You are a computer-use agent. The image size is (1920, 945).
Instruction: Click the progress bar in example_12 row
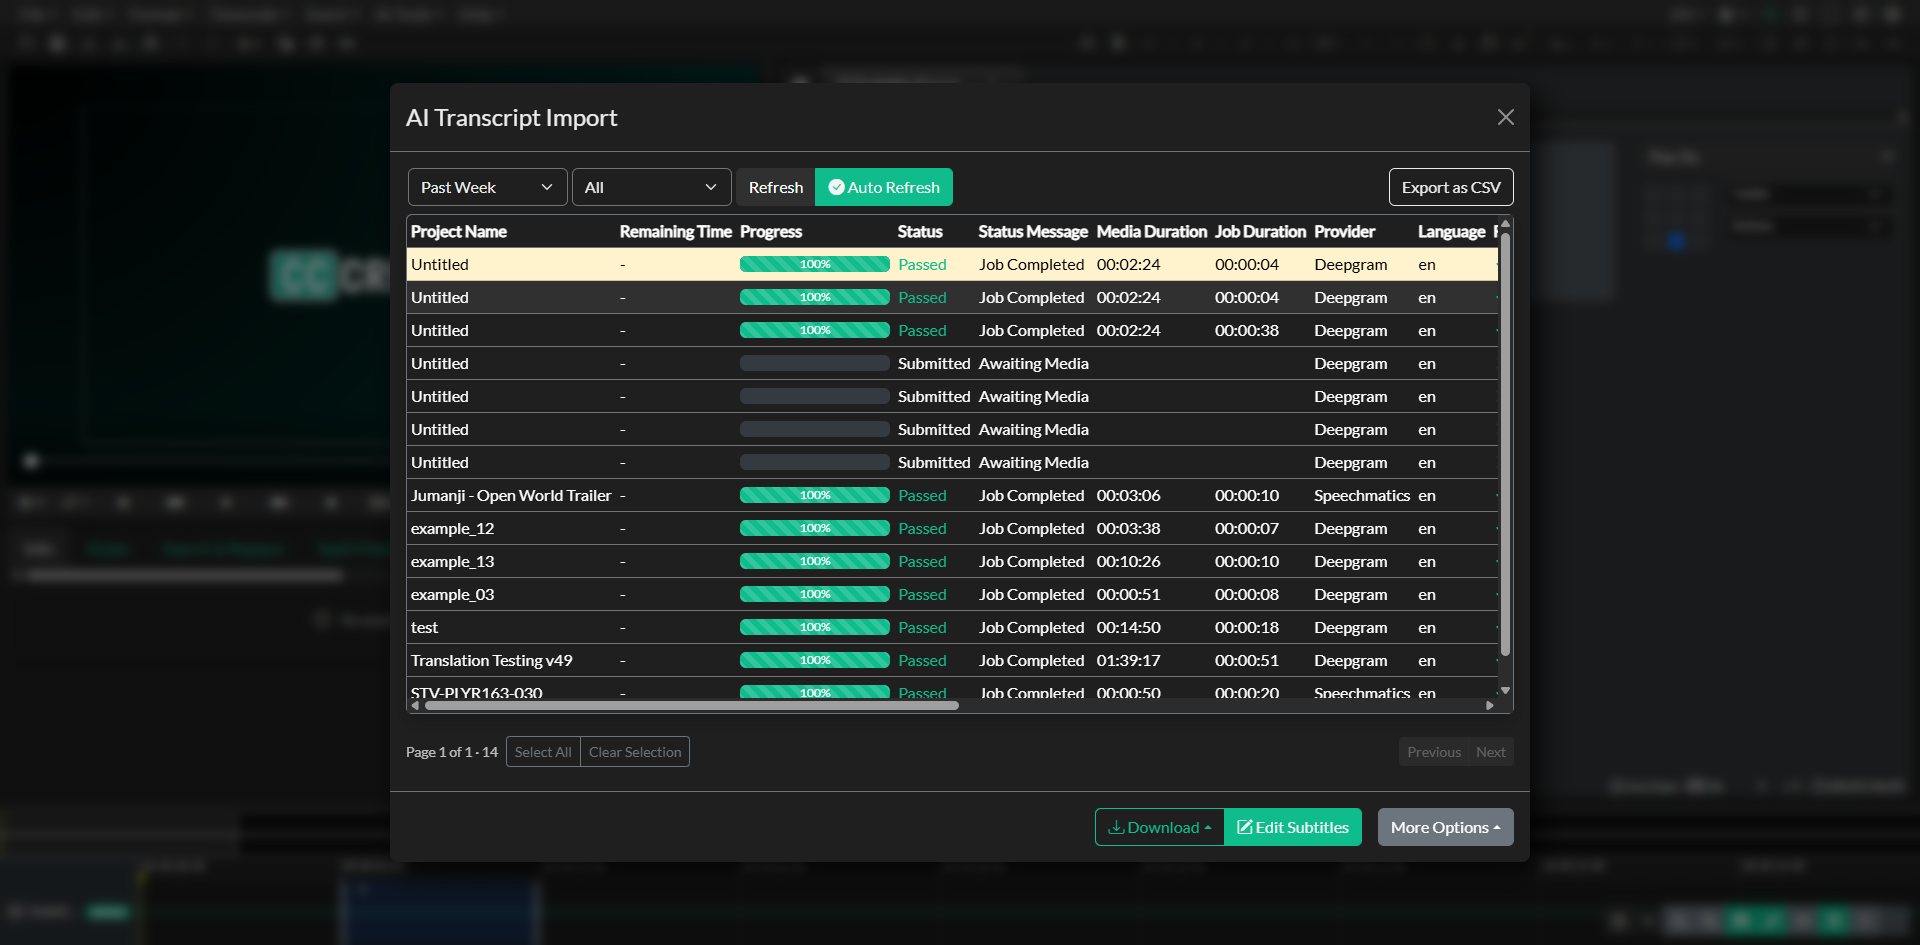tap(815, 528)
